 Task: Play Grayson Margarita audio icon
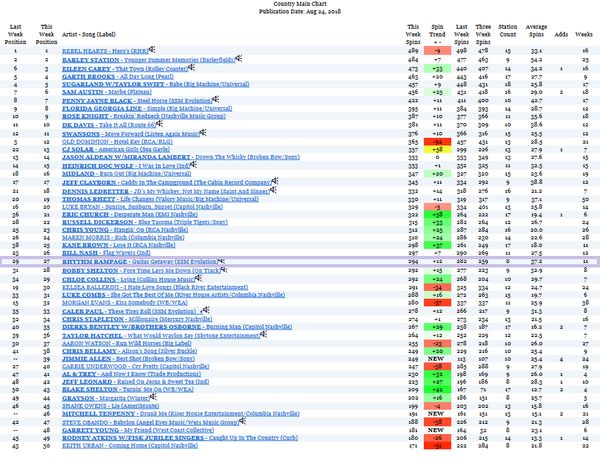[x=153, y=397]
